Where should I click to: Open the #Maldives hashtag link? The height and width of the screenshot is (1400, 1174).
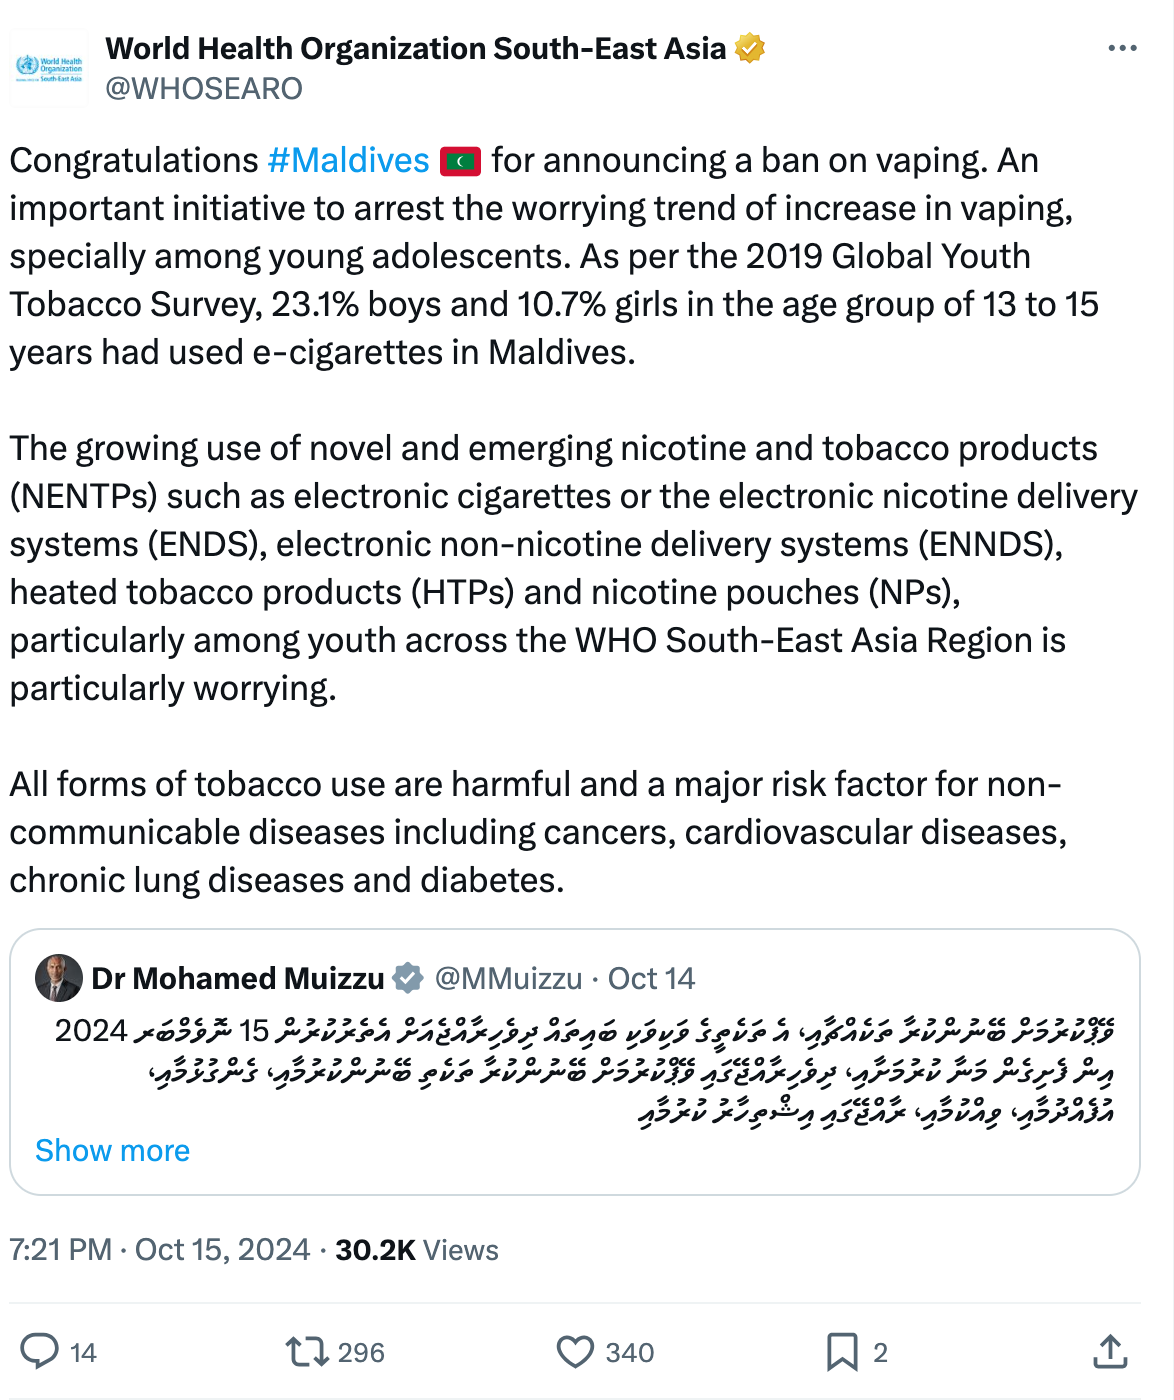coord(348,160)
